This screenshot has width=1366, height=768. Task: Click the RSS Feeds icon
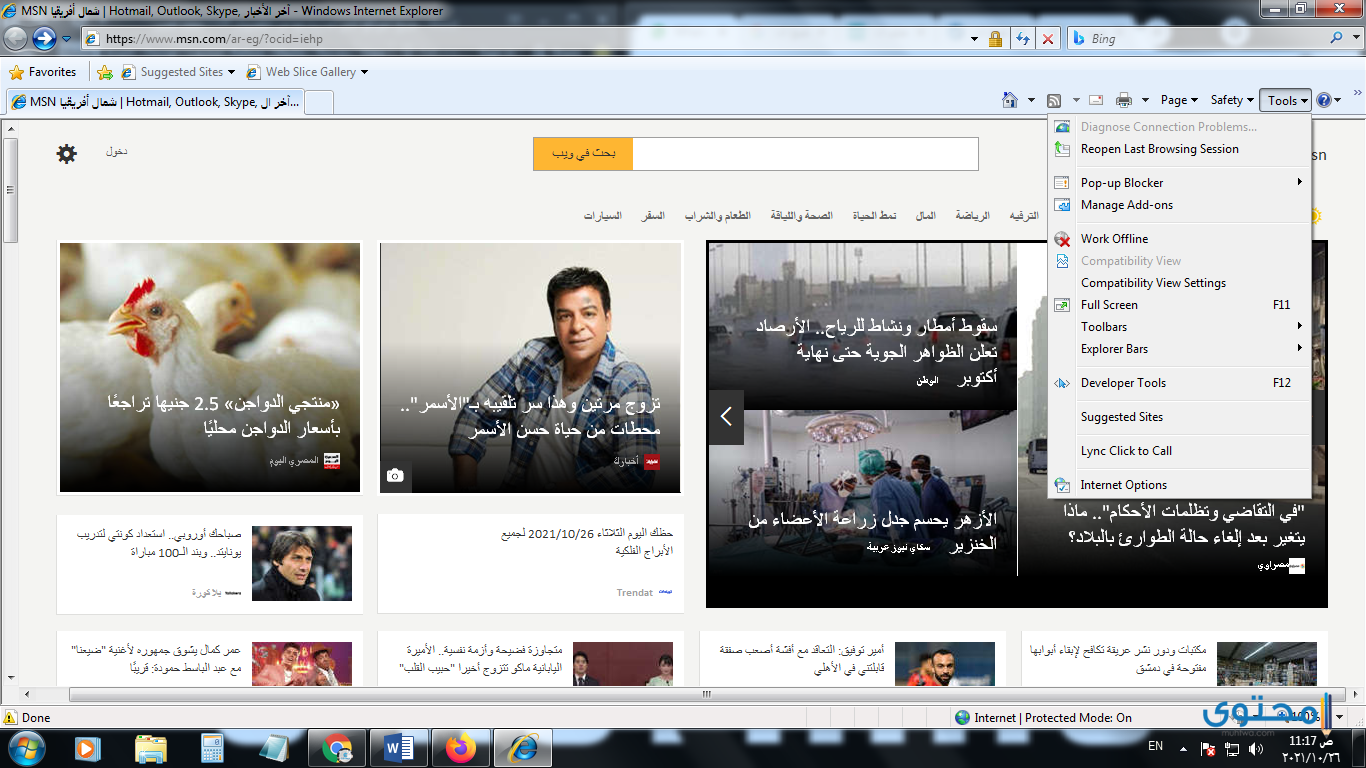tap(1054, 100)
